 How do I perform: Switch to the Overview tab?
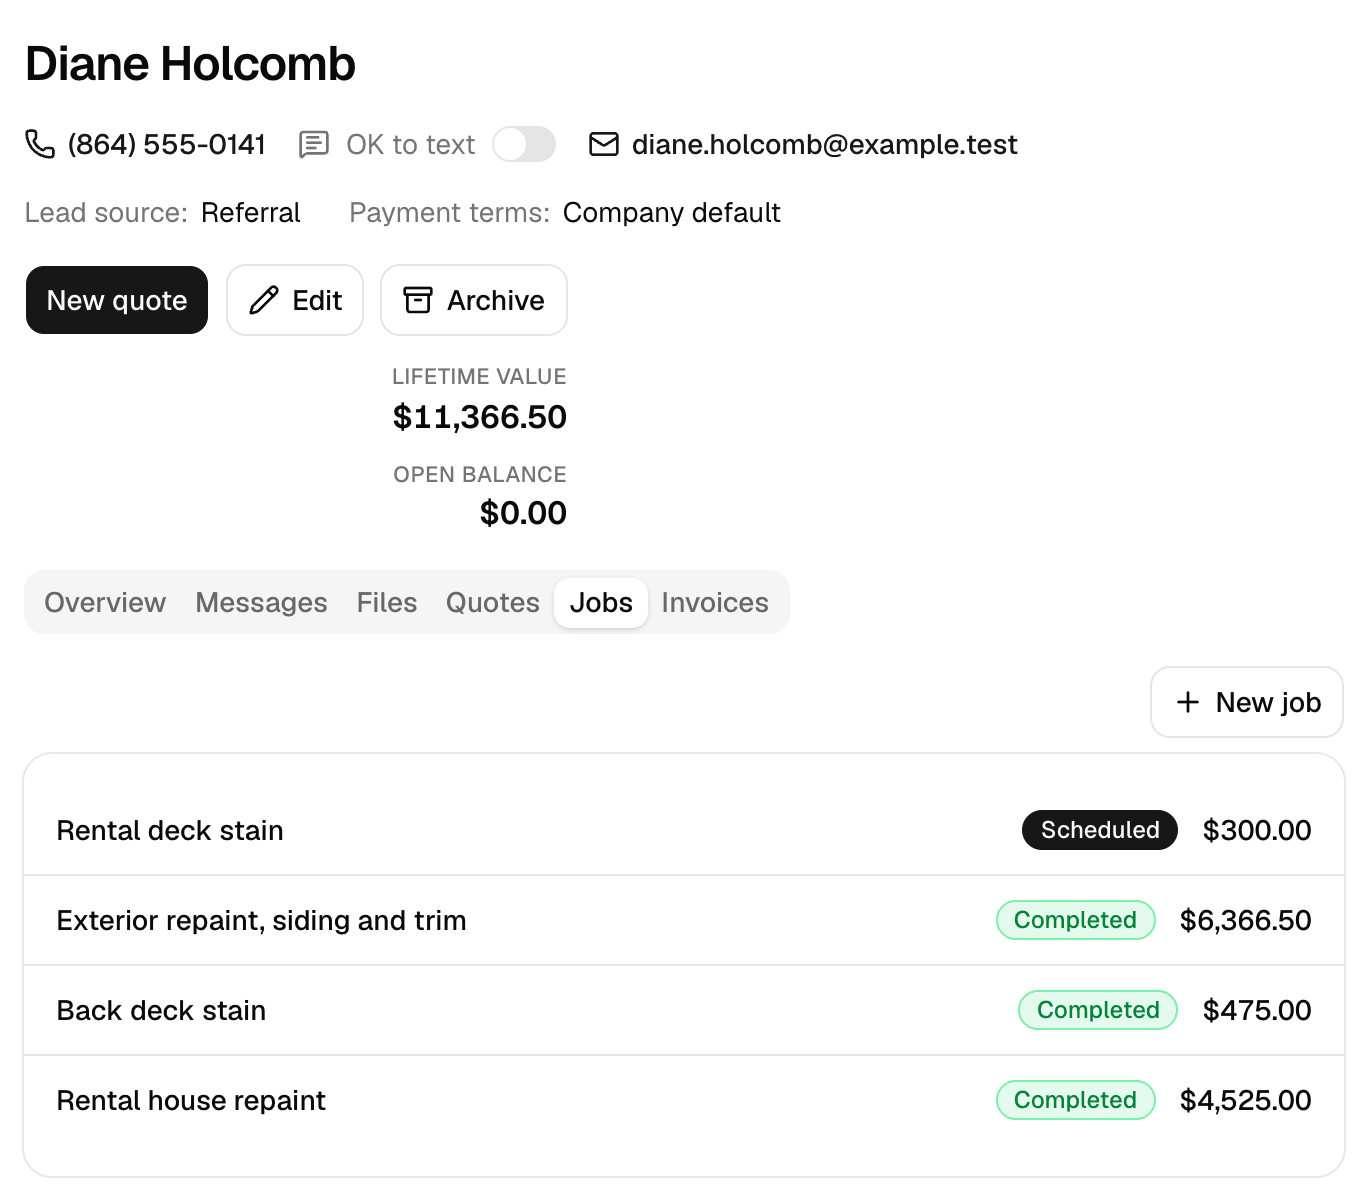[x=105, y=602]
